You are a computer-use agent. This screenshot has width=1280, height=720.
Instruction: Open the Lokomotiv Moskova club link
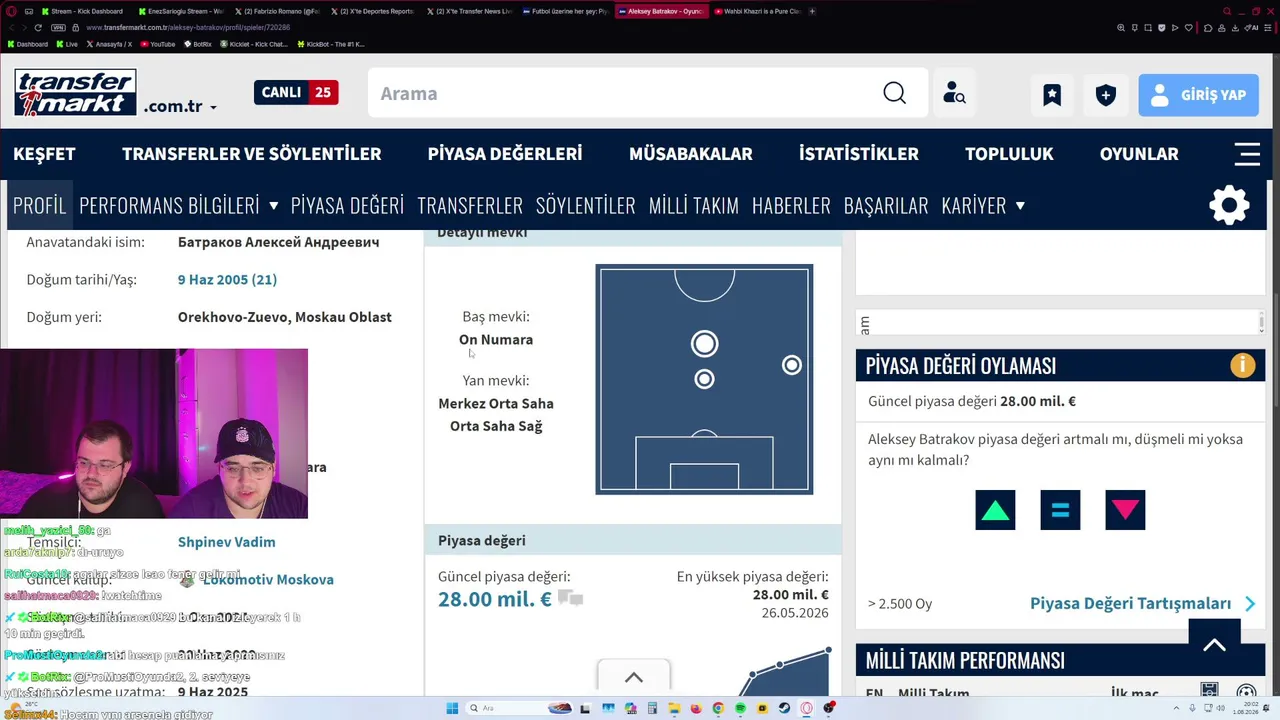point(268,580)
